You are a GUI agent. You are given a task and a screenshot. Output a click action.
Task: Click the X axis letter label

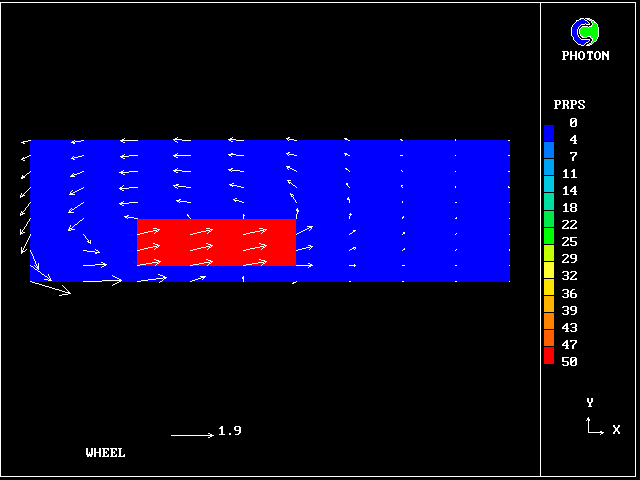tap(616, 430)
